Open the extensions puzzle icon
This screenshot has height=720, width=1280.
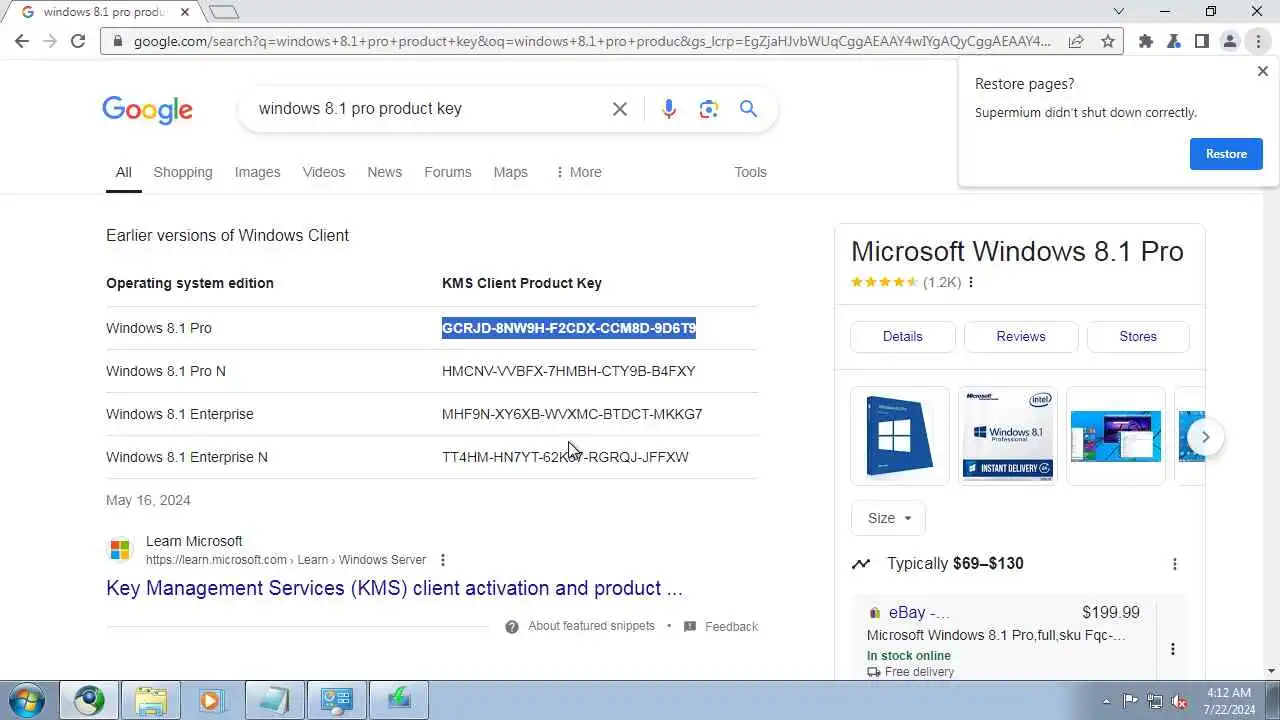(1146, 41)
